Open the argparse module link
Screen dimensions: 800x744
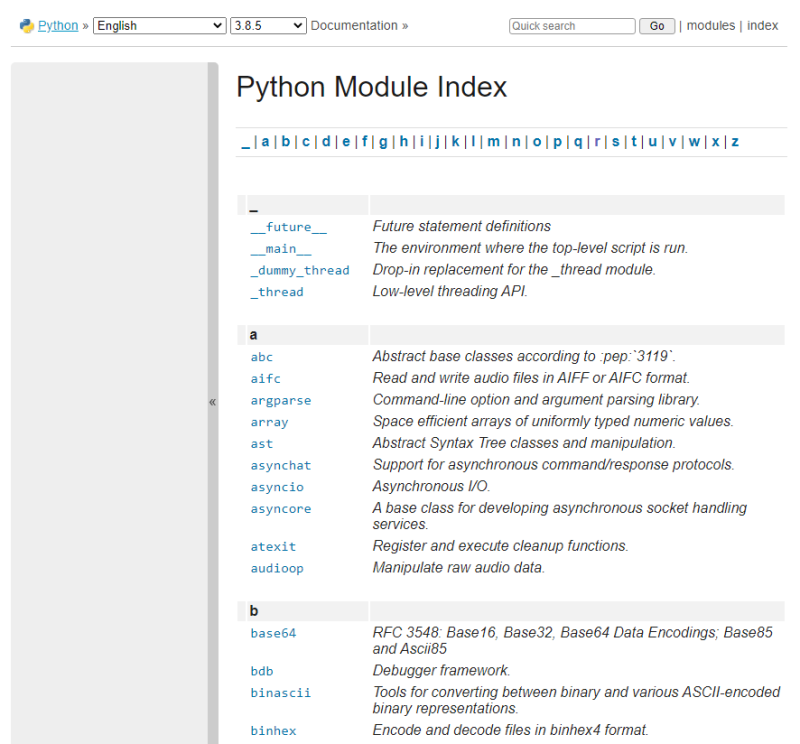coord(280,401)
